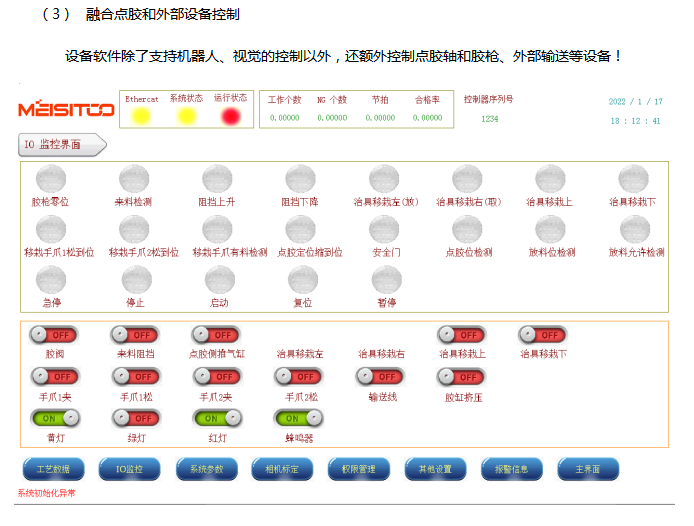This screenshot has width=694, height=526.
Task: Switch off the 黄灯 toggle
Action: [x=54, y=419]
